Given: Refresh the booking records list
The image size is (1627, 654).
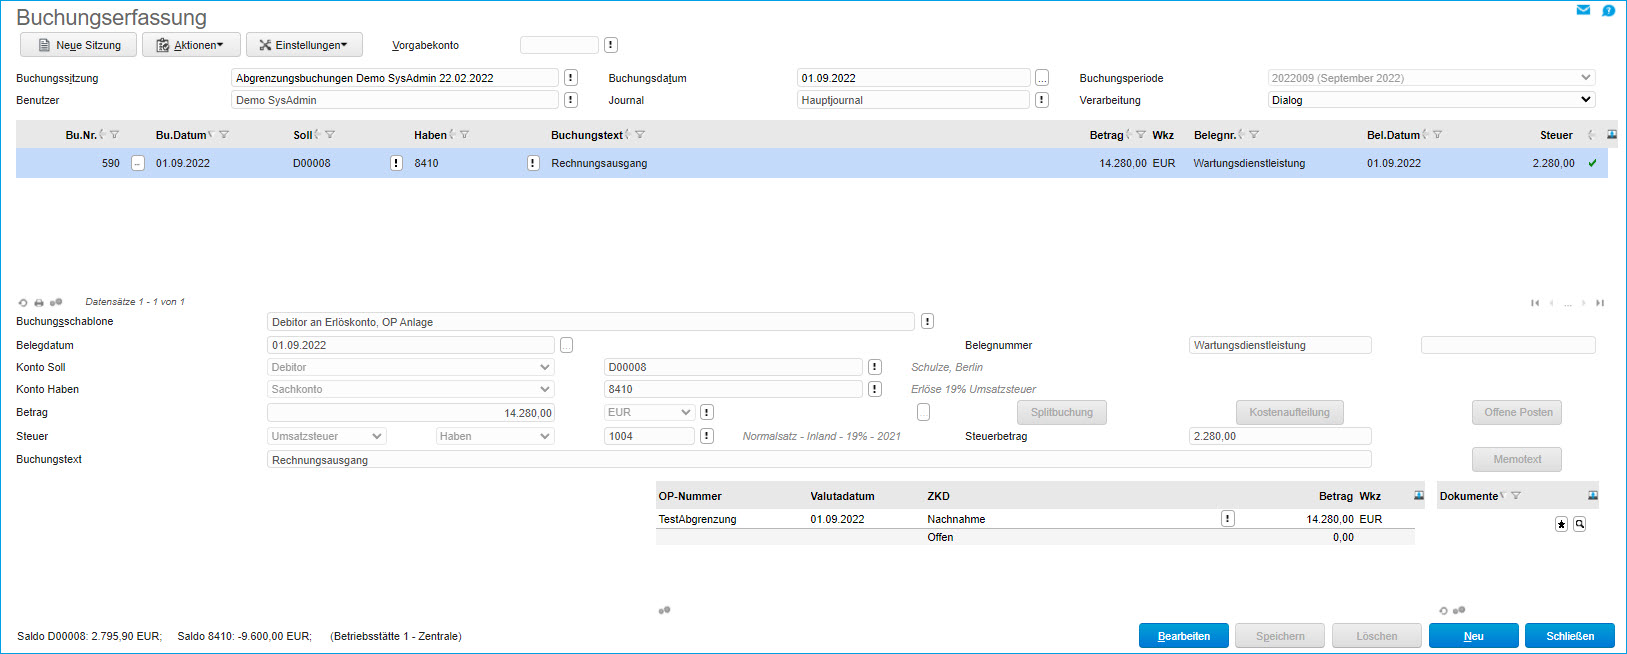Looking at the screenshot, I should pyautogui.click(x=23, y=302).
